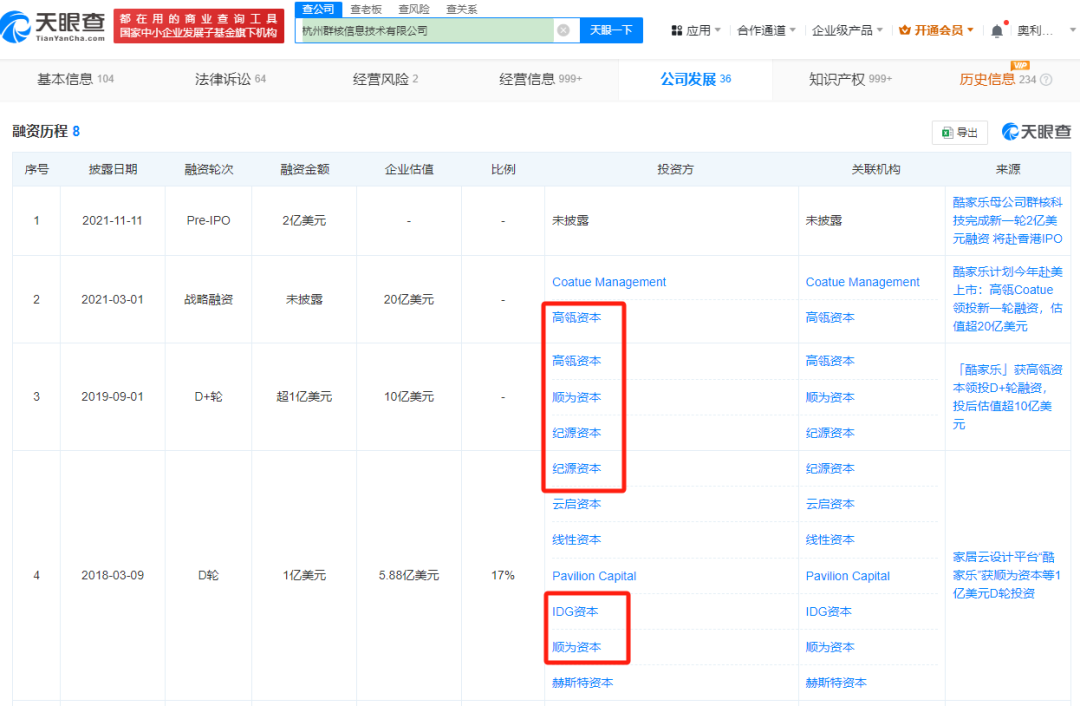Open the 知识产权 tab
Image resolution: width=1080 pixels, height=706 pixels.
pyautogui.click(x=850, y=79)
